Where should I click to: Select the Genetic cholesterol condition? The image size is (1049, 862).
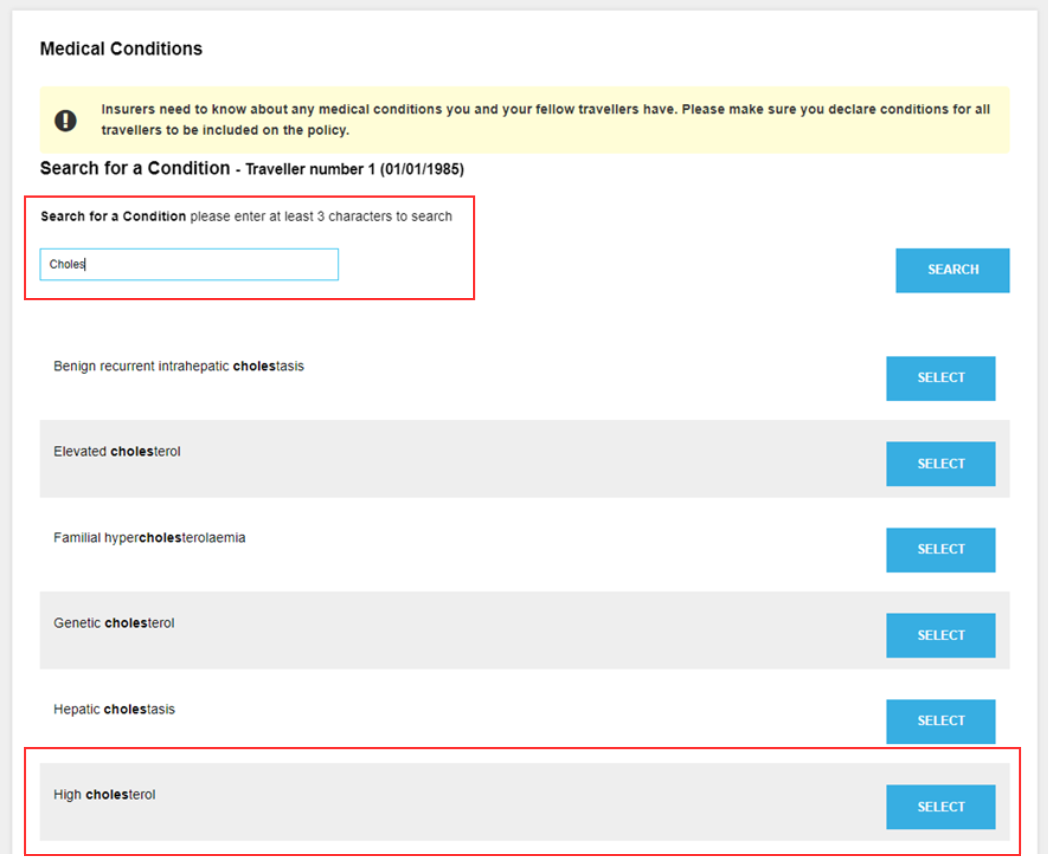[941, 635]
